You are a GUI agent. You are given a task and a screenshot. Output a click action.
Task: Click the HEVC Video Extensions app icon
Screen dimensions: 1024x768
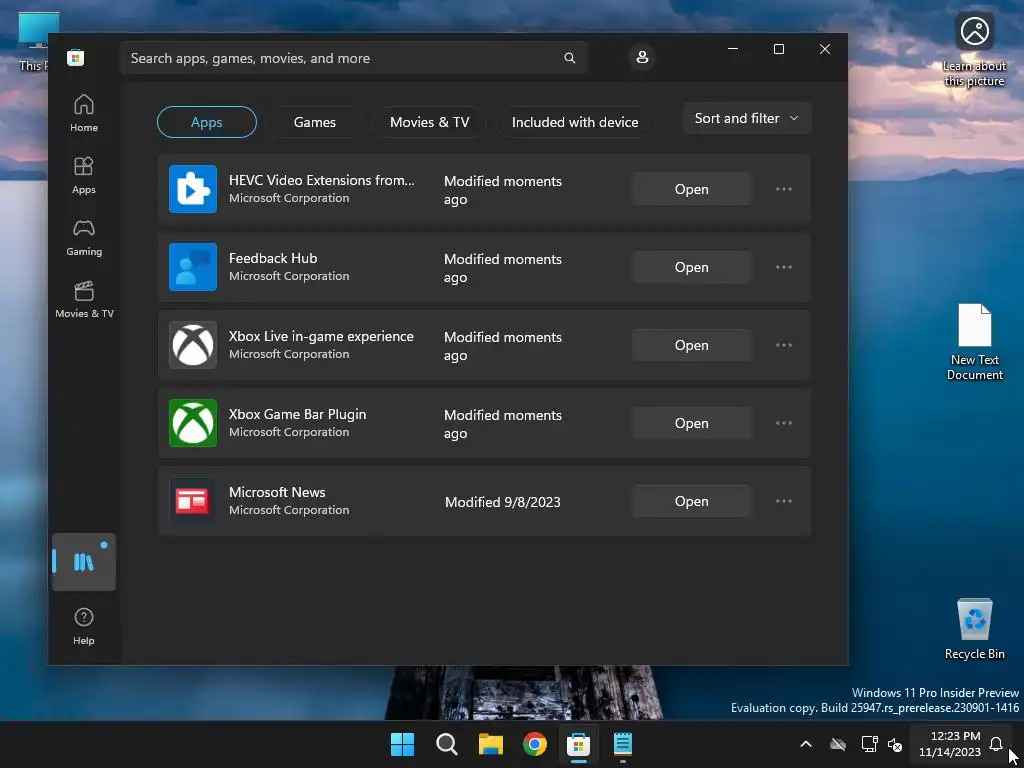tap(193, 189)
